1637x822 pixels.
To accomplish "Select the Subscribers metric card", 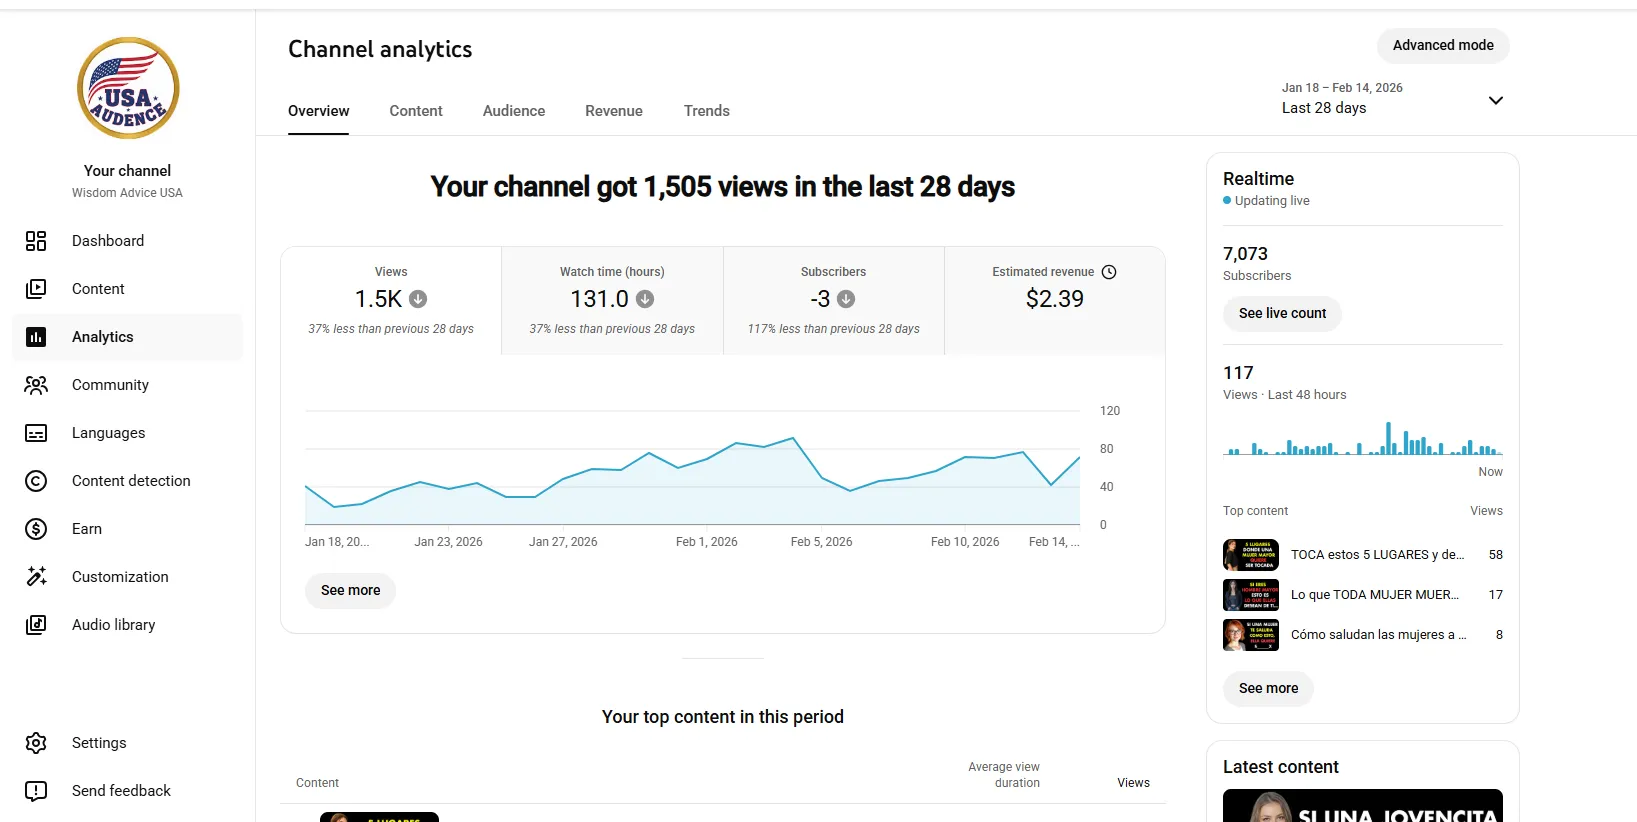I will coord(833,300).
